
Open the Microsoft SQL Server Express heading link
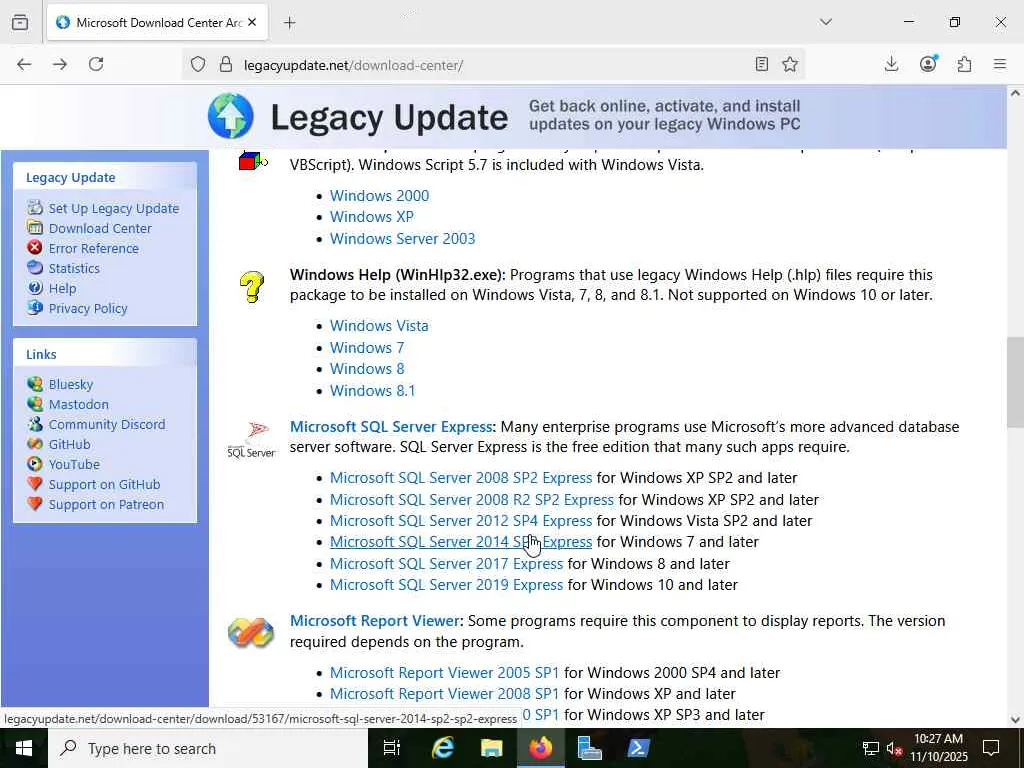point(391,426)
